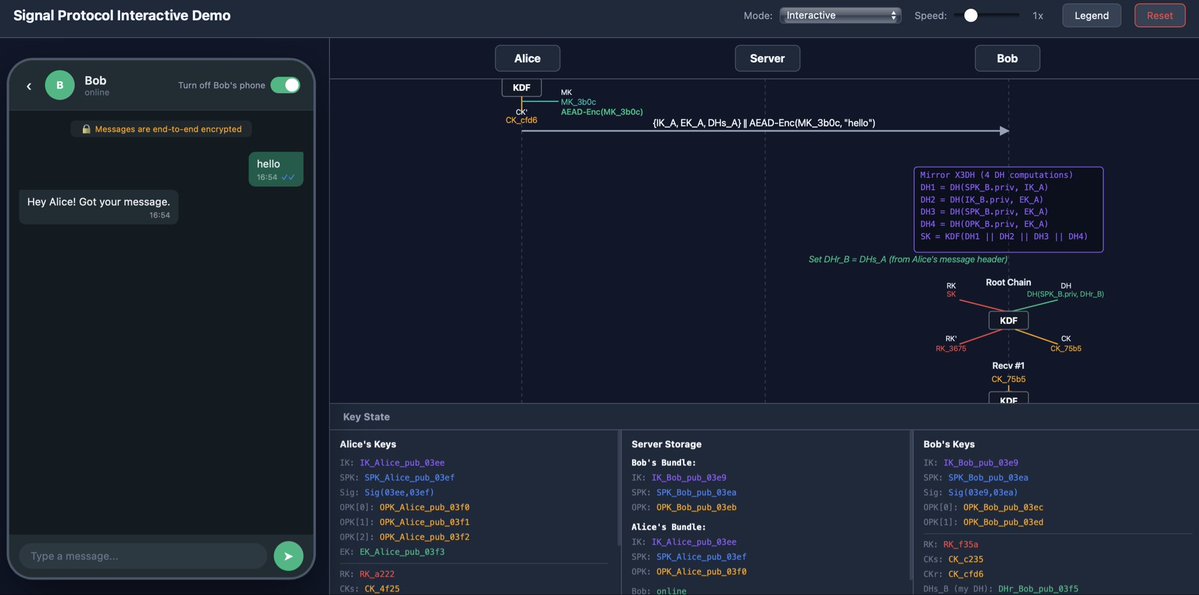
Task: Click CK_cfd6 in Bob's Keys panel
Action: [966, 574]
